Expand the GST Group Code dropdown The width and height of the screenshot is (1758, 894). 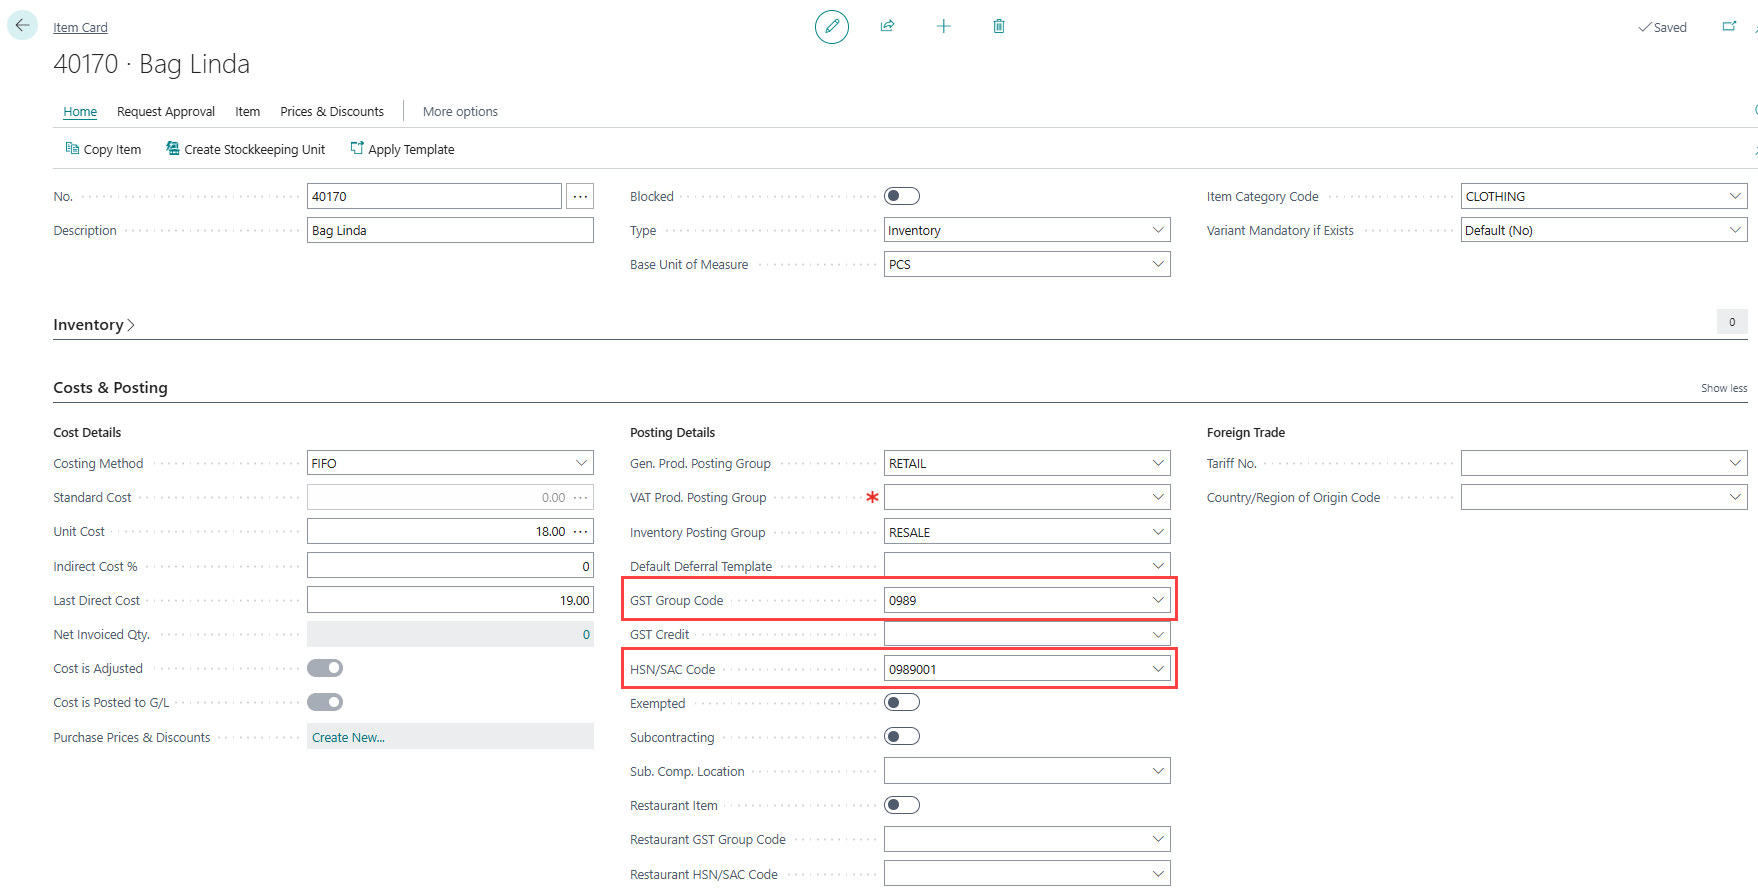pos(1158,600)
